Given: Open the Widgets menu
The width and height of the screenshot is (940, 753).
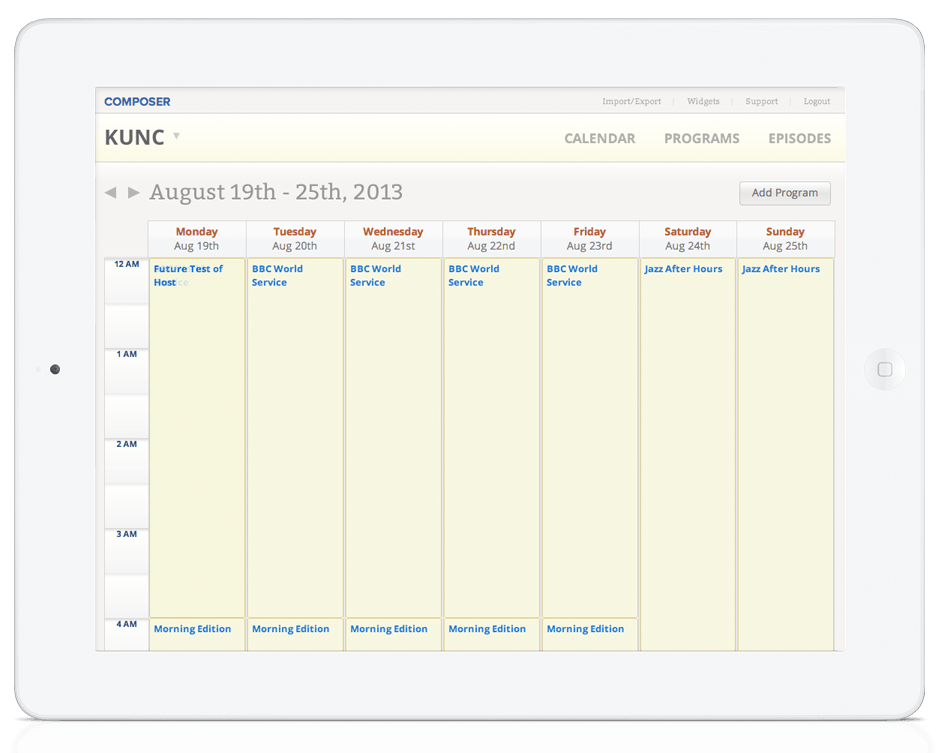Looking at the screenshot, I should point(703,101).
